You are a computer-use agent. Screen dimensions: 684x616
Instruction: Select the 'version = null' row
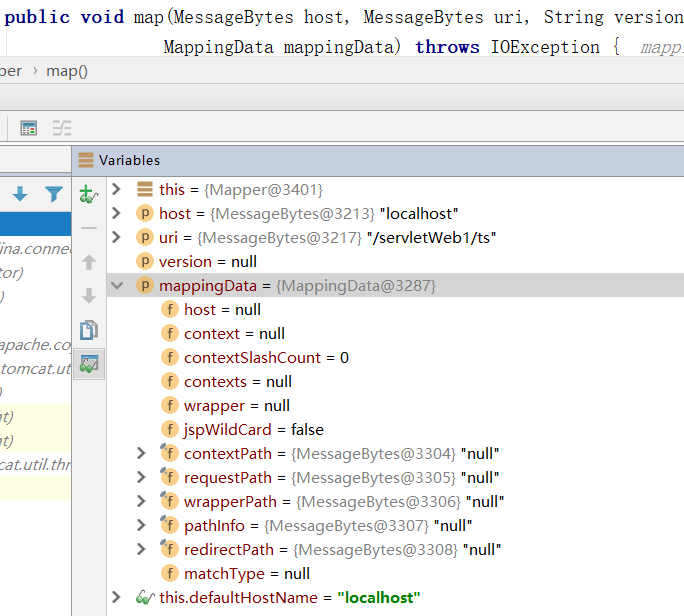(x=395, y=262)
